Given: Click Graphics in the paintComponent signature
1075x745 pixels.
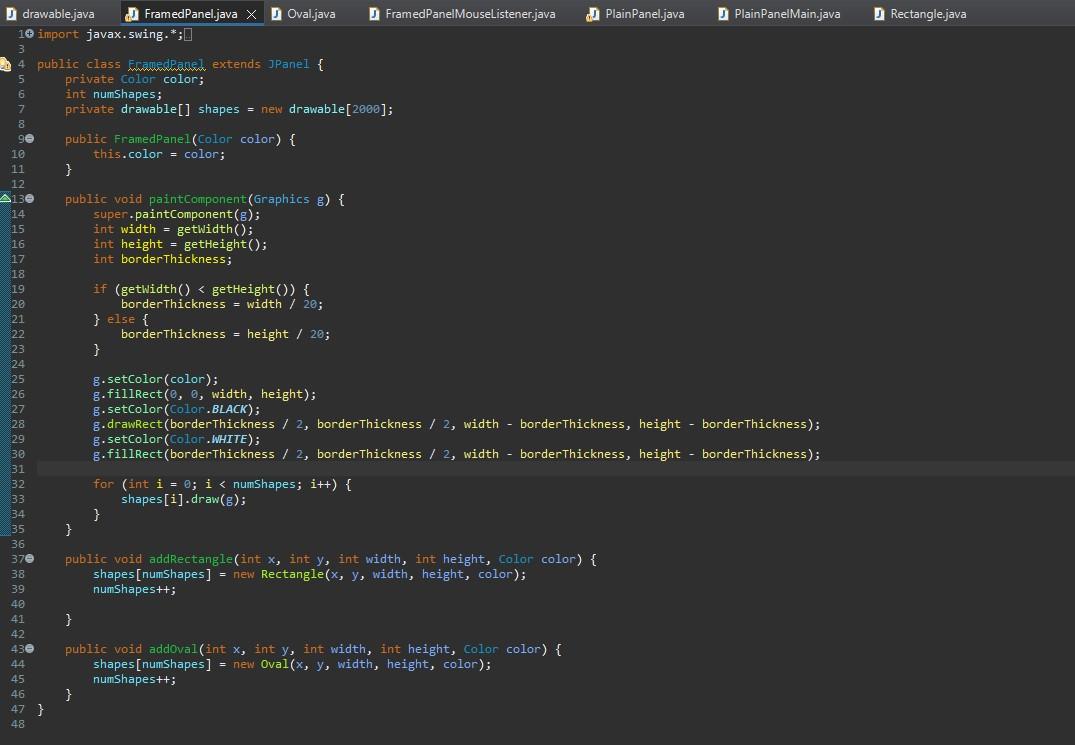Looking at the screenshot, I should 281,199.
